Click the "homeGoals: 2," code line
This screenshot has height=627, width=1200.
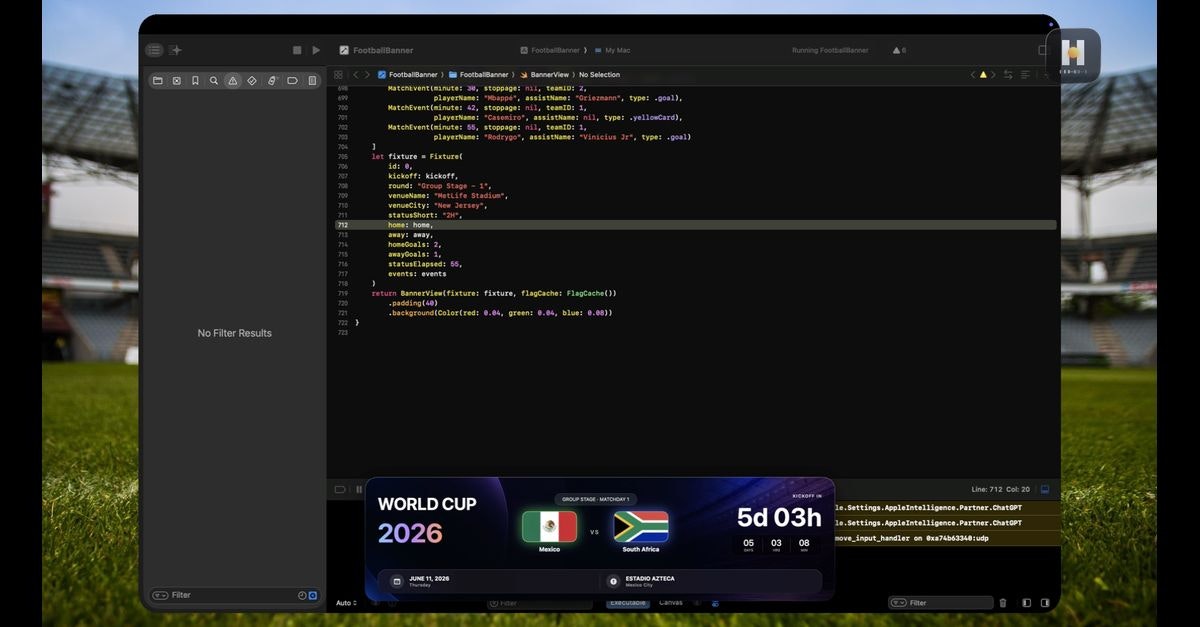click(415, 244)
